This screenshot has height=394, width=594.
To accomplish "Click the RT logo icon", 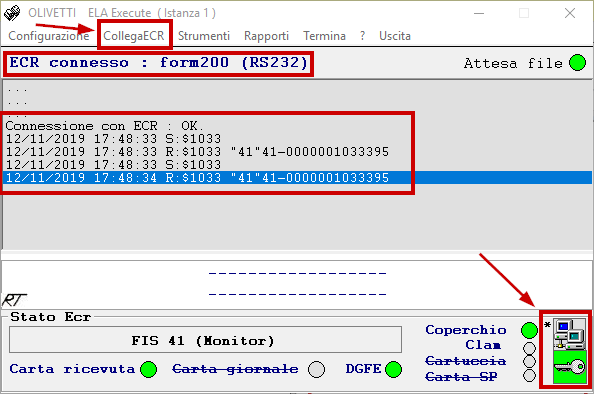I will (x=14, y=300).
